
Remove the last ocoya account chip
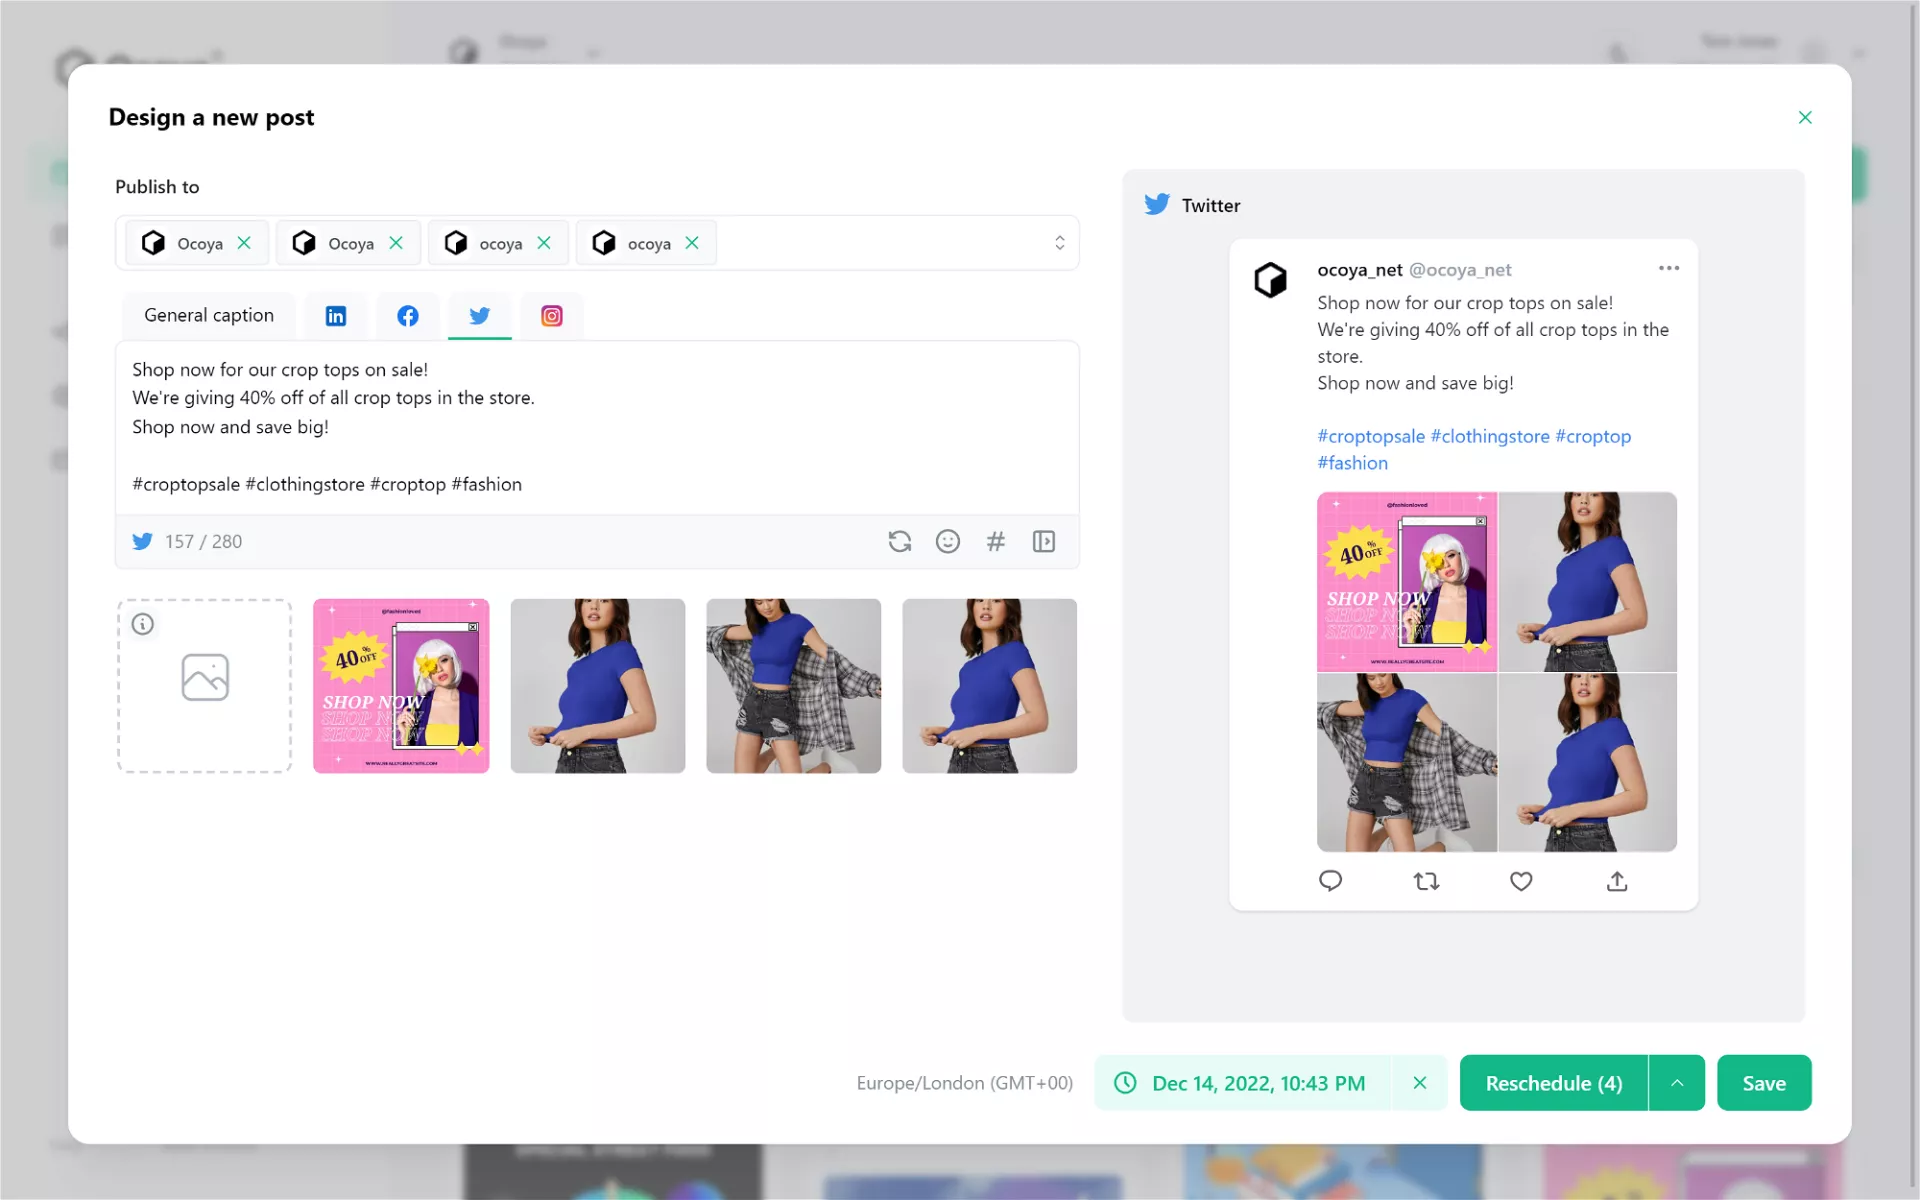pyautogui.click(x=692, y=243)
